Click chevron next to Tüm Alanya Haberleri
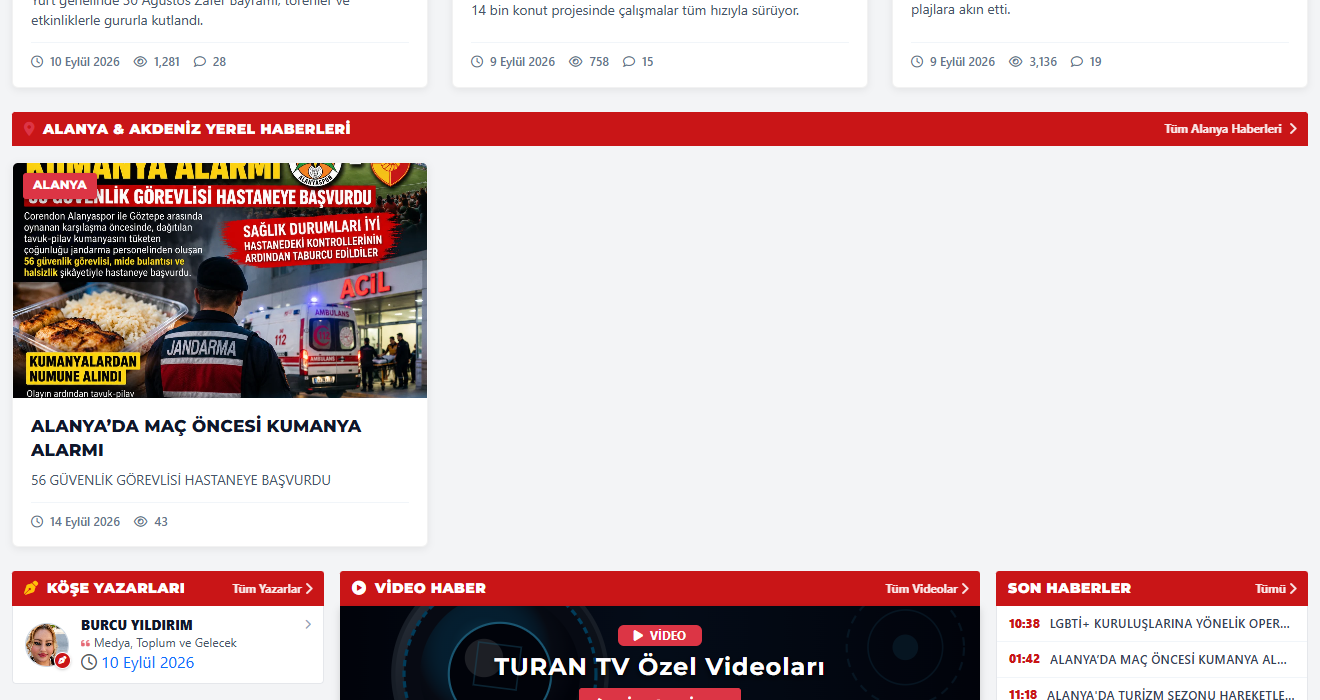1320x700 pixels. pyautogui.click(x=1293, y=129)
